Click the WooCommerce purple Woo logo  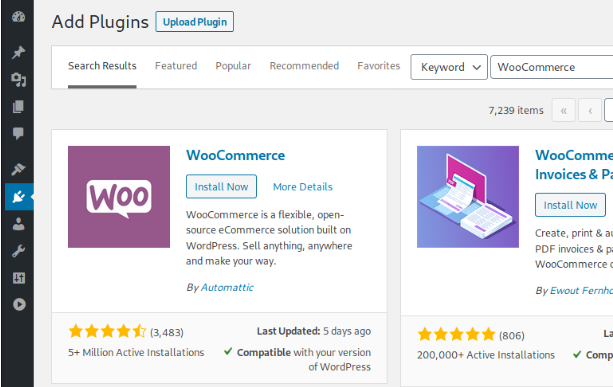click(x=119, y=197)
